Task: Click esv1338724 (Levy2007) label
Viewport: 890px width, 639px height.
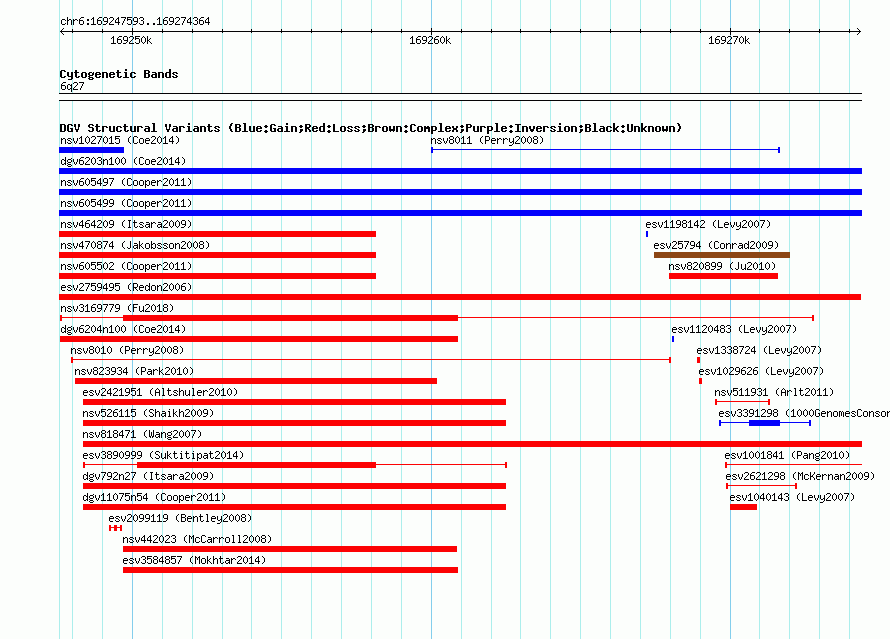Action: pyautogui.click(x=759, y=350)
